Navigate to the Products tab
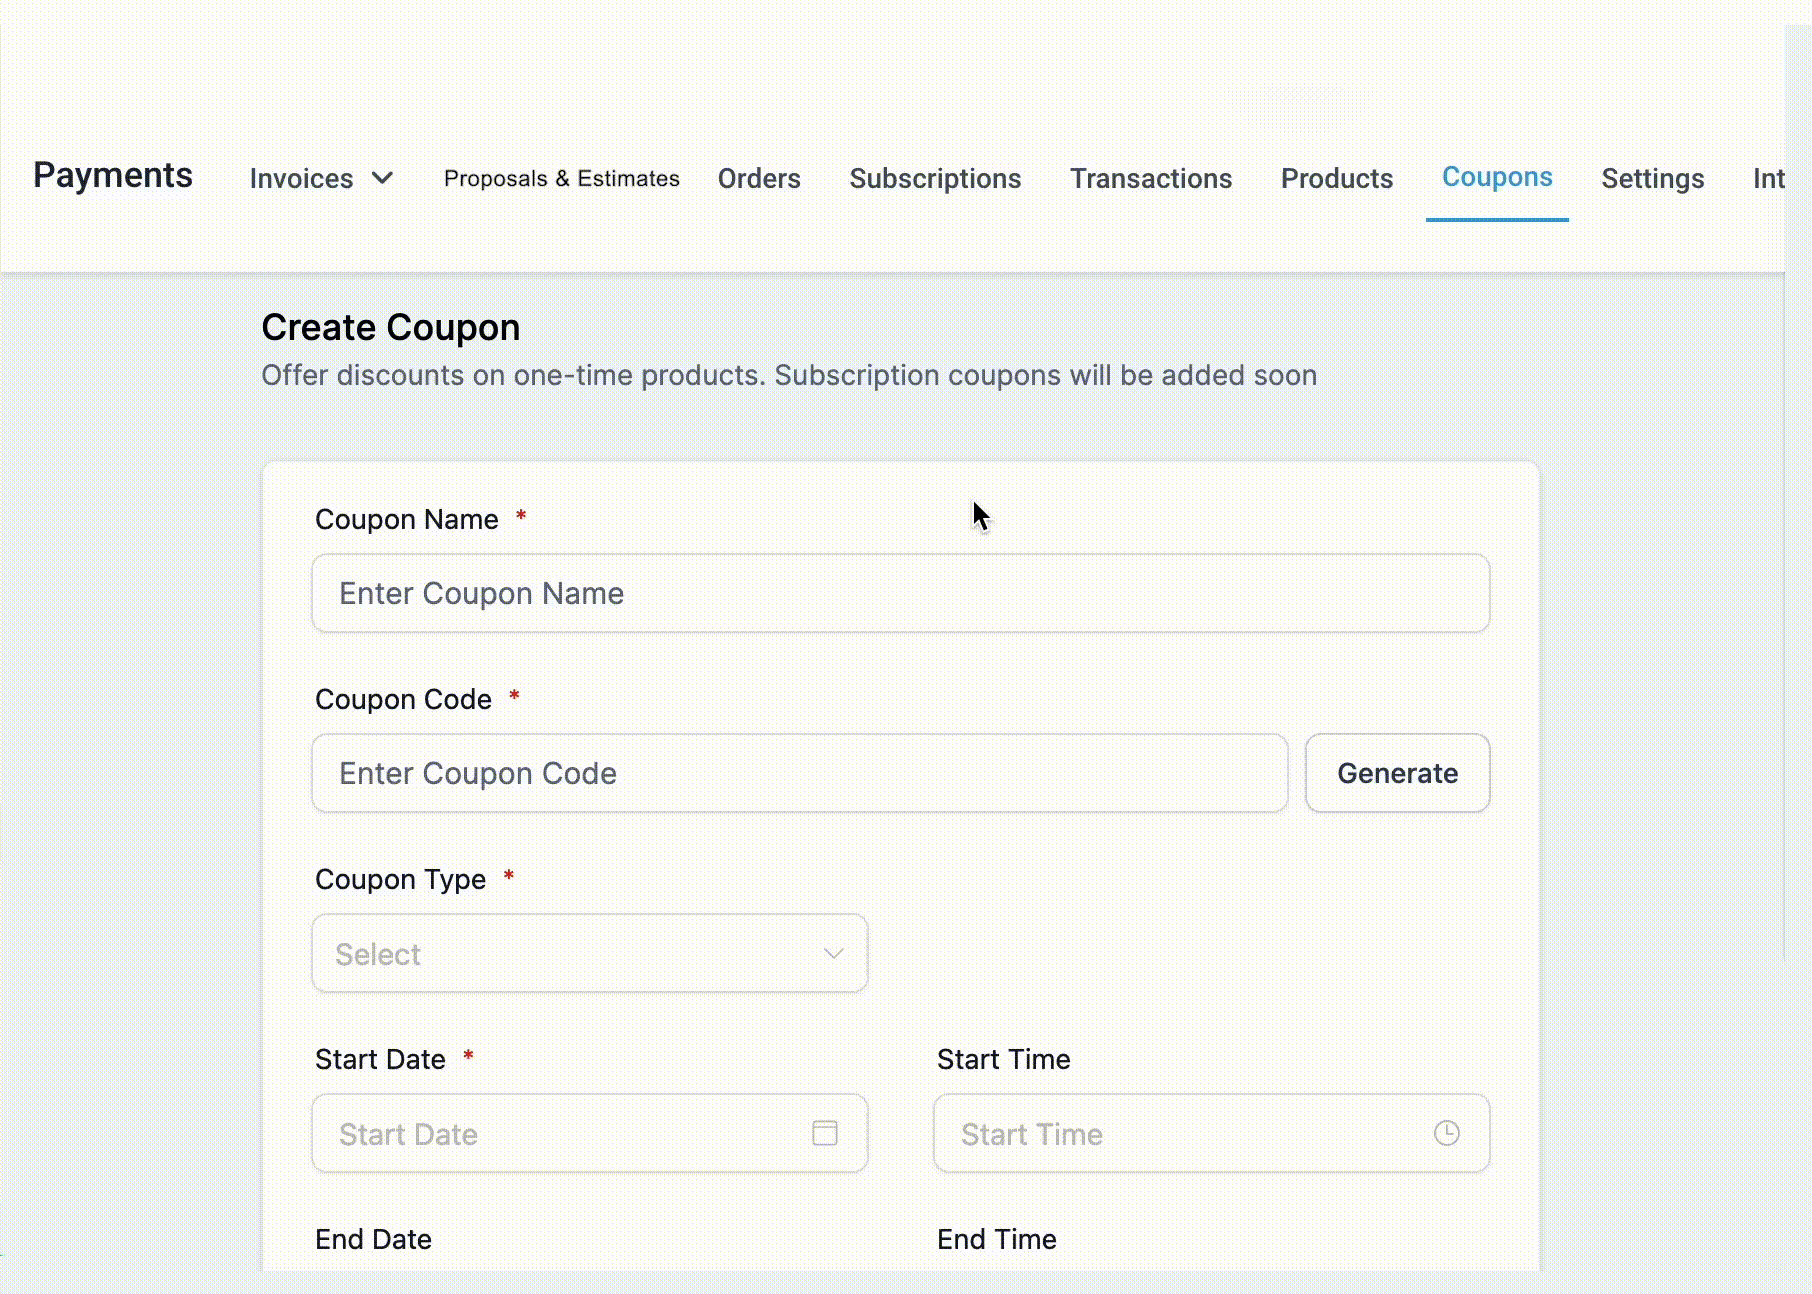Viewport: 1812px width, 1294px height. 1336,178
